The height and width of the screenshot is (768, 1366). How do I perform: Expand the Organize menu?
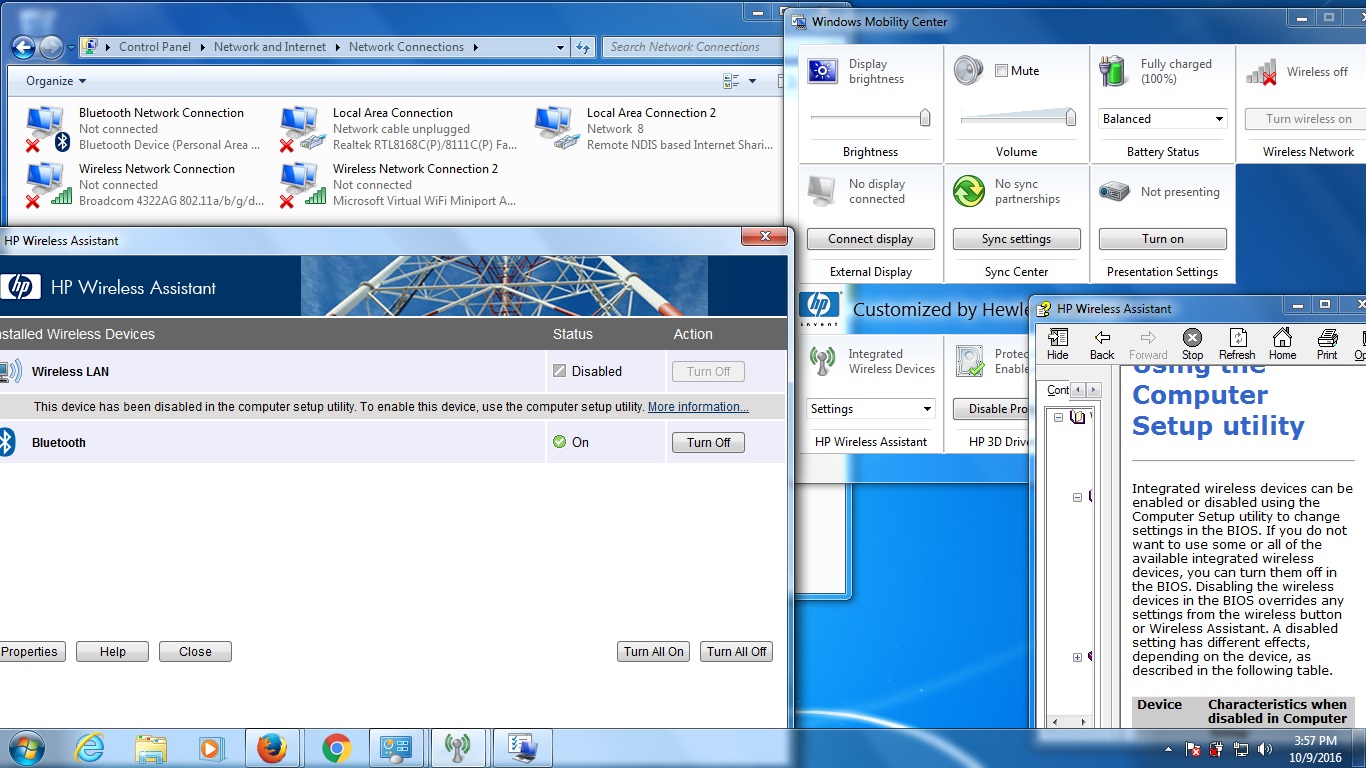56,81
